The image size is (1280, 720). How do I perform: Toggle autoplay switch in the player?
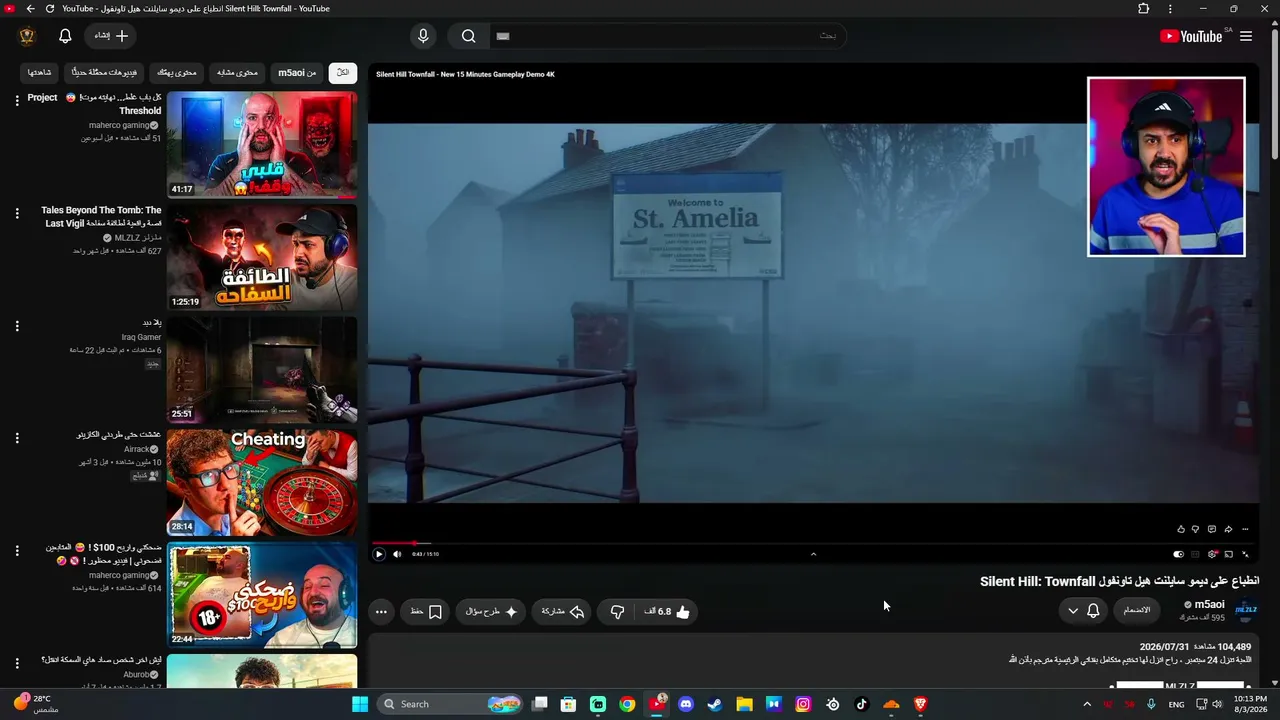point(1179,554)
